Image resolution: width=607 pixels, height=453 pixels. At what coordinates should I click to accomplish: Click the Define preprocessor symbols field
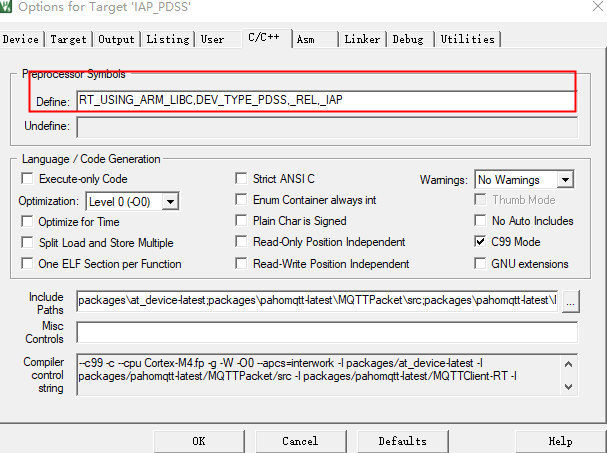pyautogui.click(x=326, y=100)
